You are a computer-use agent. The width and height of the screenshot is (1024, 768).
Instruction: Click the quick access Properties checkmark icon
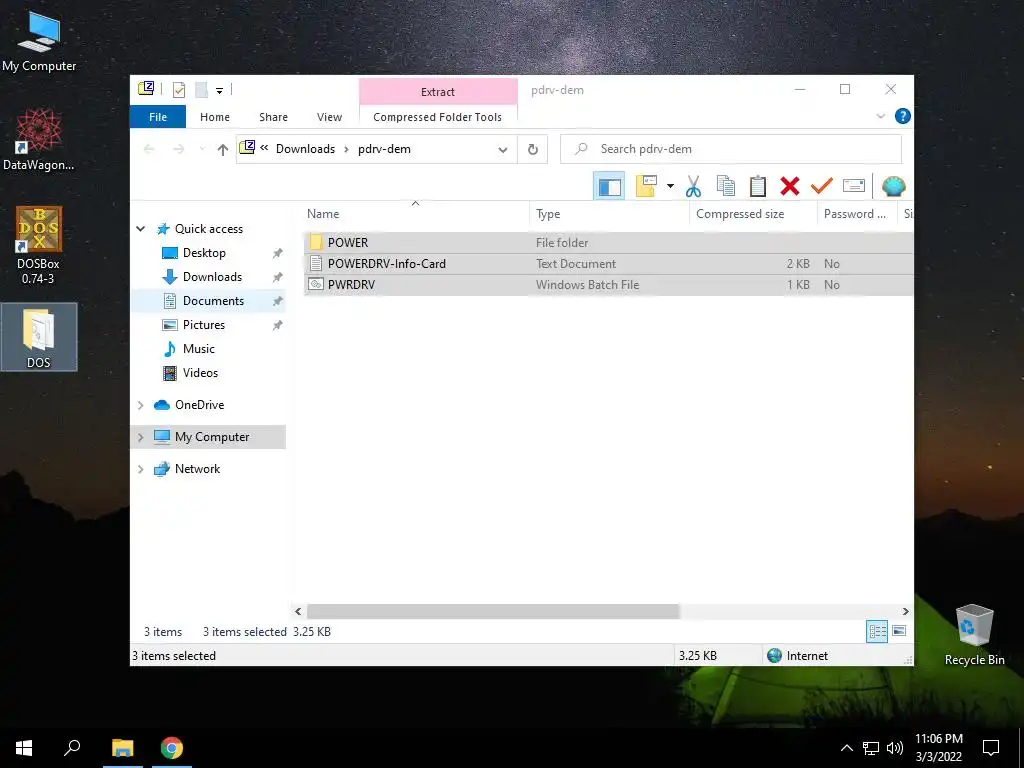pos(178,89)
